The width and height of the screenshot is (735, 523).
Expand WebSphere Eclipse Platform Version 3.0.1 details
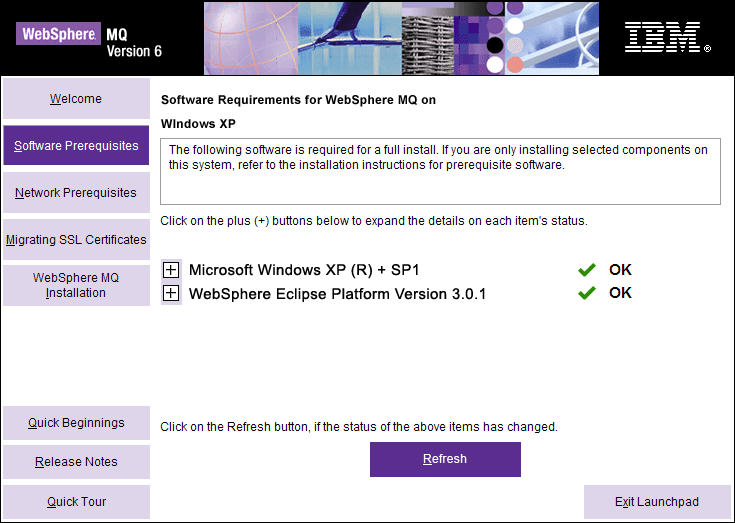[171, 293]
